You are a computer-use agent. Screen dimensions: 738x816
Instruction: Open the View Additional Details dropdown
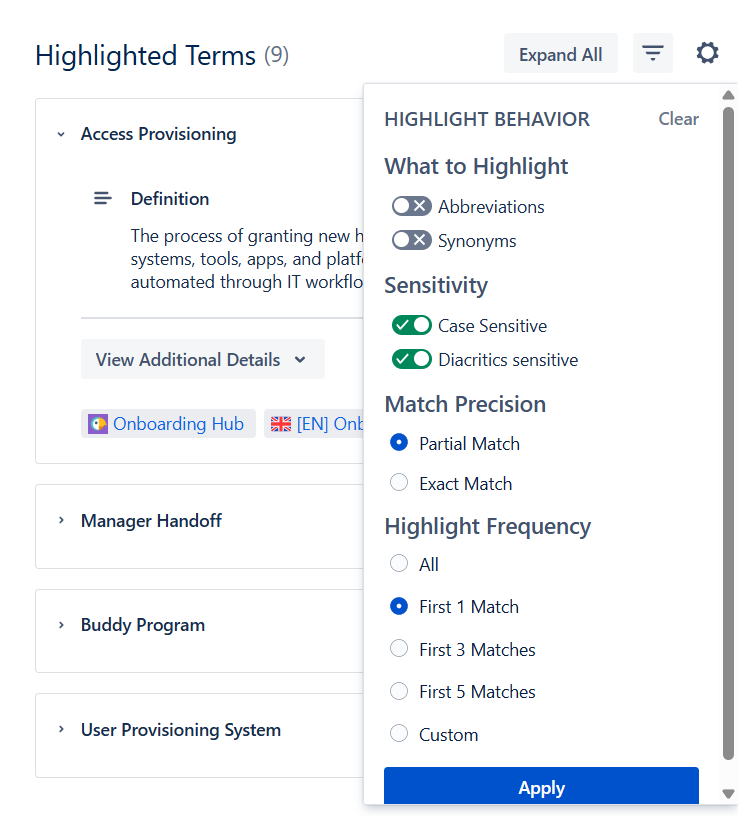point(202,359)
